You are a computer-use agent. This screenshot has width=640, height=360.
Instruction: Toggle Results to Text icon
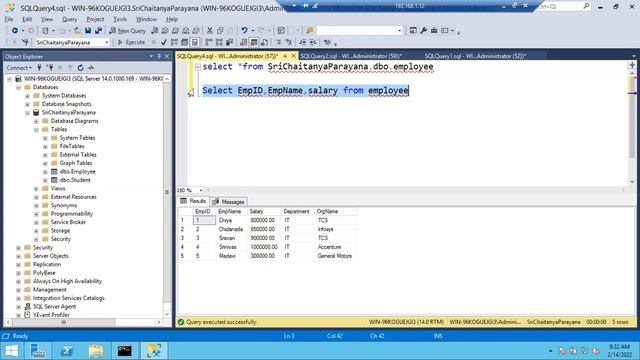(244, 42)
